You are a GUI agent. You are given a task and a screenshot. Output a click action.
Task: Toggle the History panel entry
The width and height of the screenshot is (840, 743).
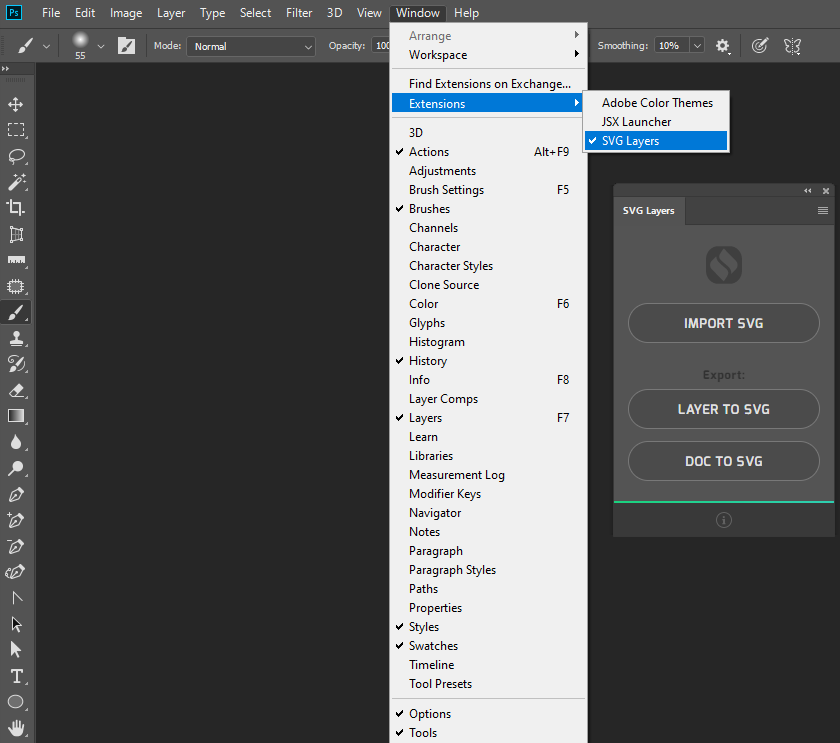489,361
